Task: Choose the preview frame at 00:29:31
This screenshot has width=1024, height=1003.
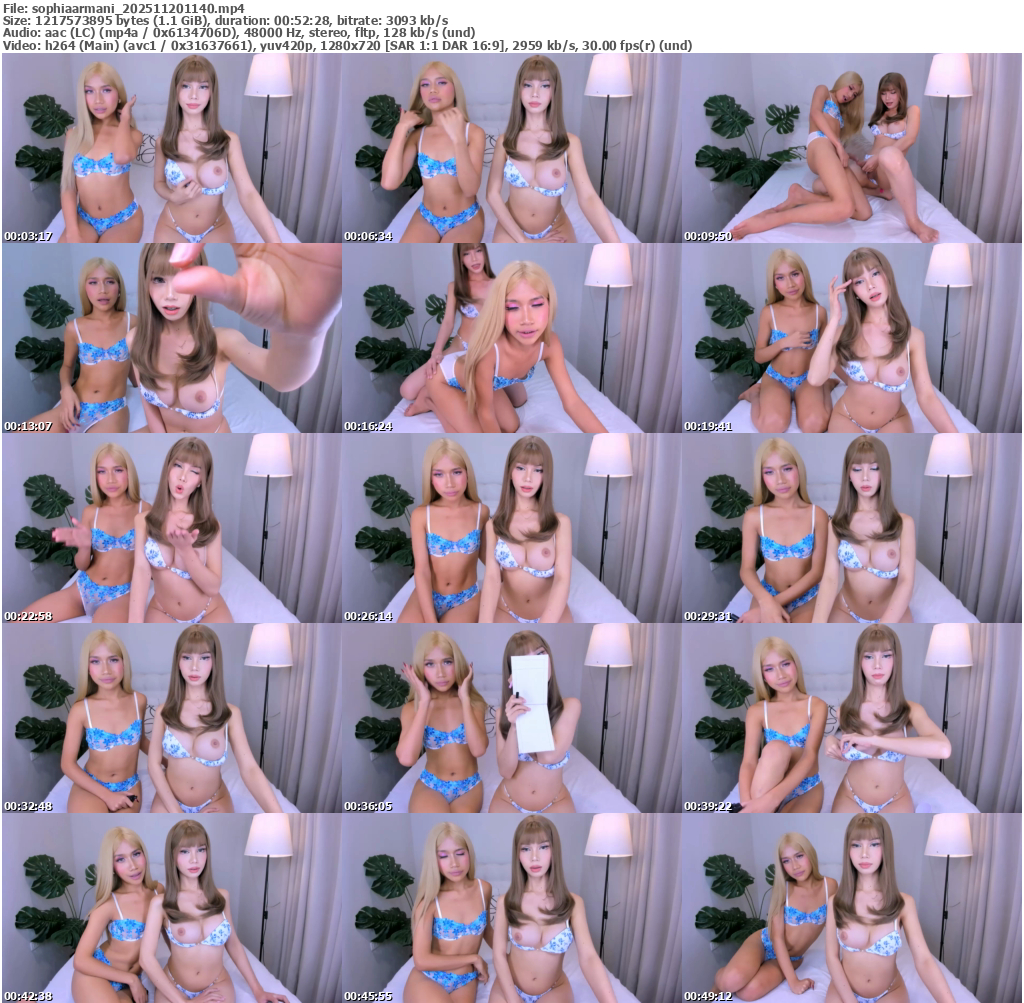Action: point(852,528)
